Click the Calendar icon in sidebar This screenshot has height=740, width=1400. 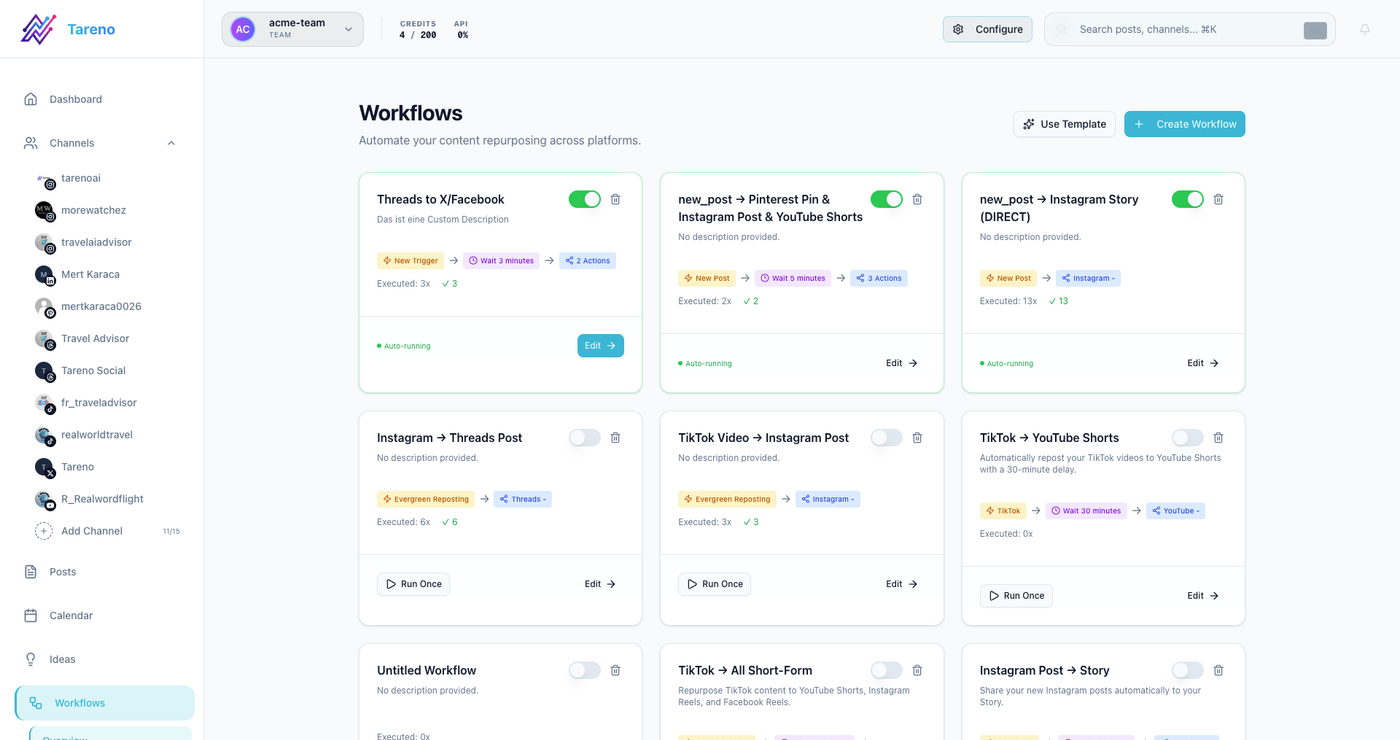point(30,615)
